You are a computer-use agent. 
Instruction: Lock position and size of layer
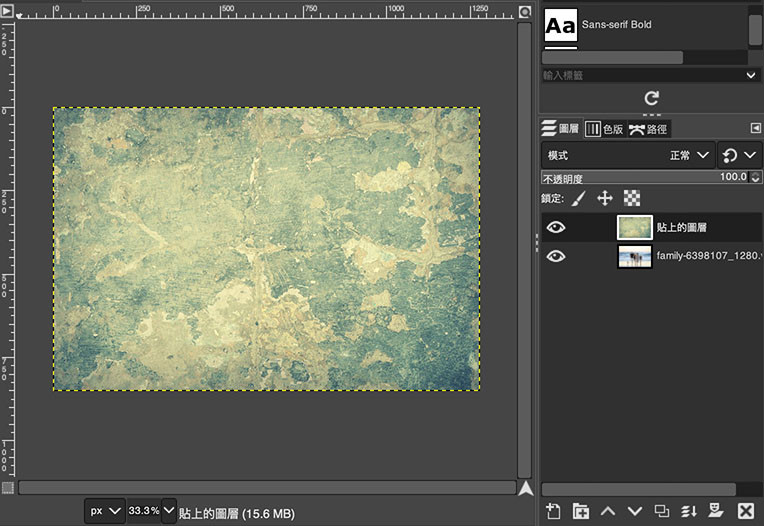pos(605,198)
